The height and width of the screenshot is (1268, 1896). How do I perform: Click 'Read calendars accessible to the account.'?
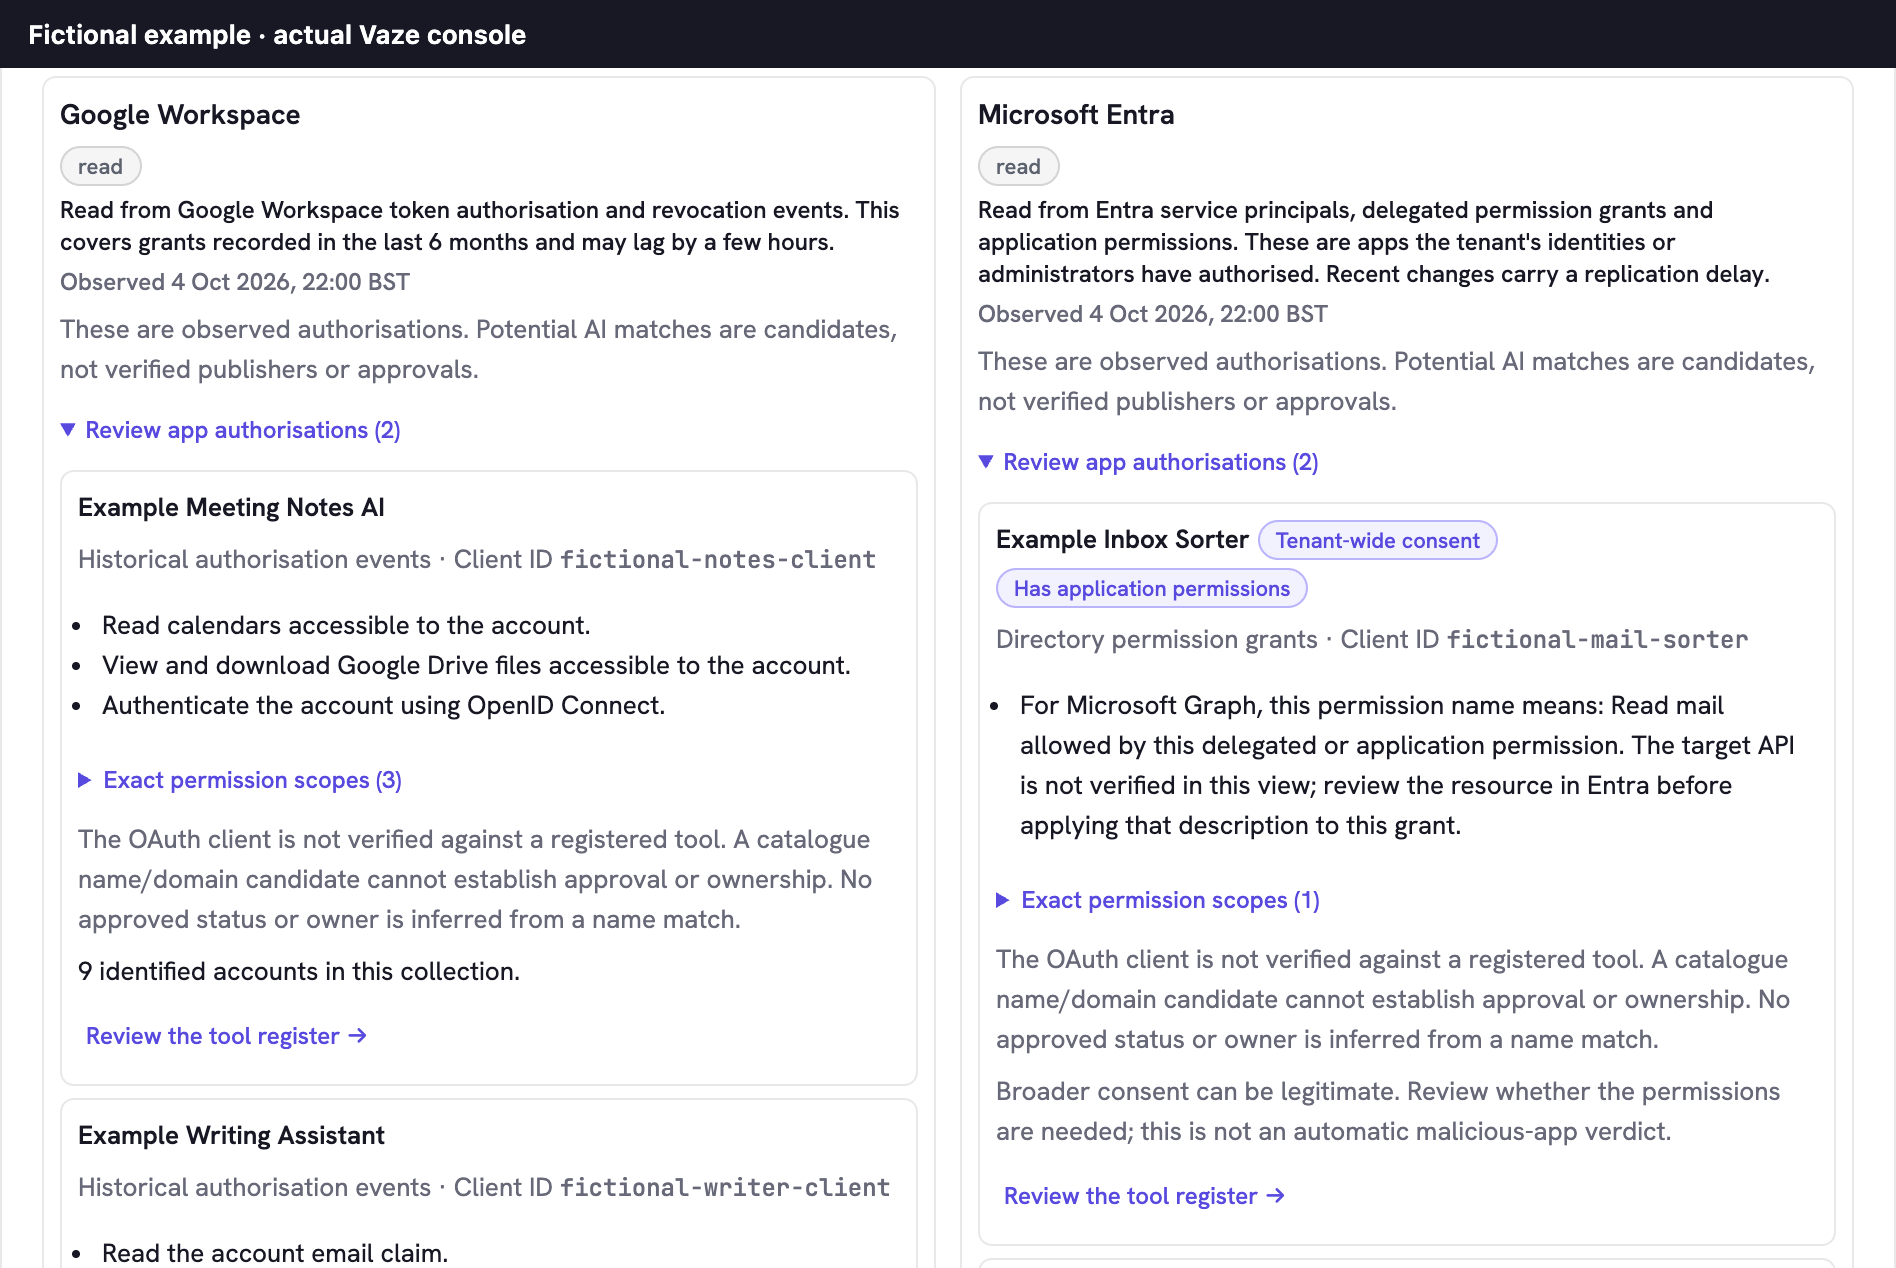click(346, 625)
